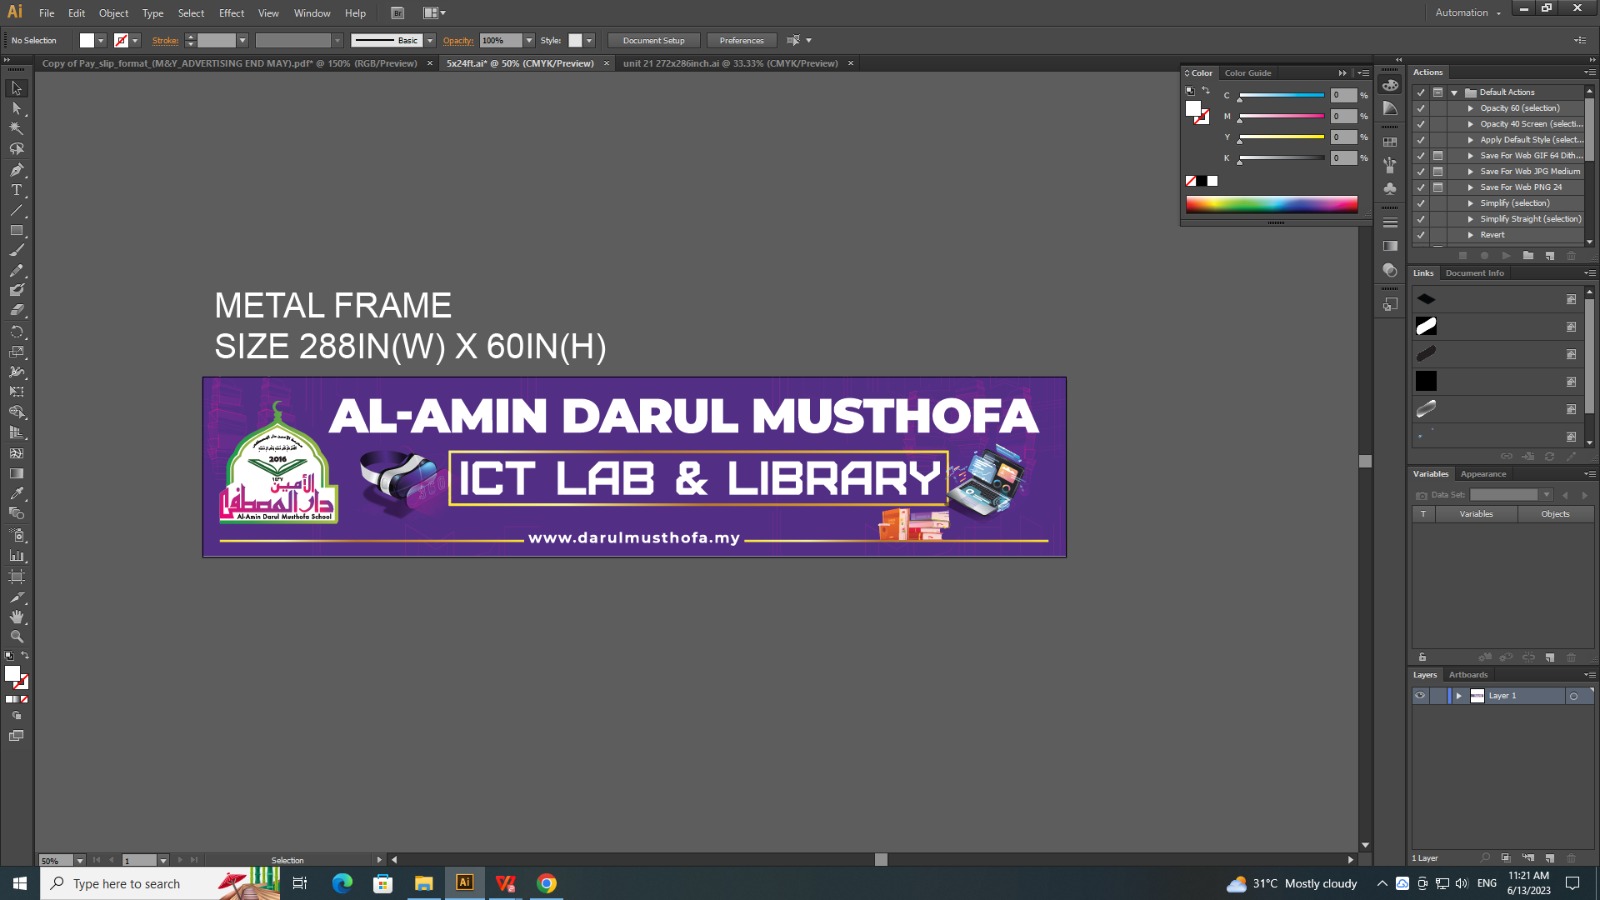Collapse the Default Actions folder
1600x900 pixels.
[x=1455, y=92]
